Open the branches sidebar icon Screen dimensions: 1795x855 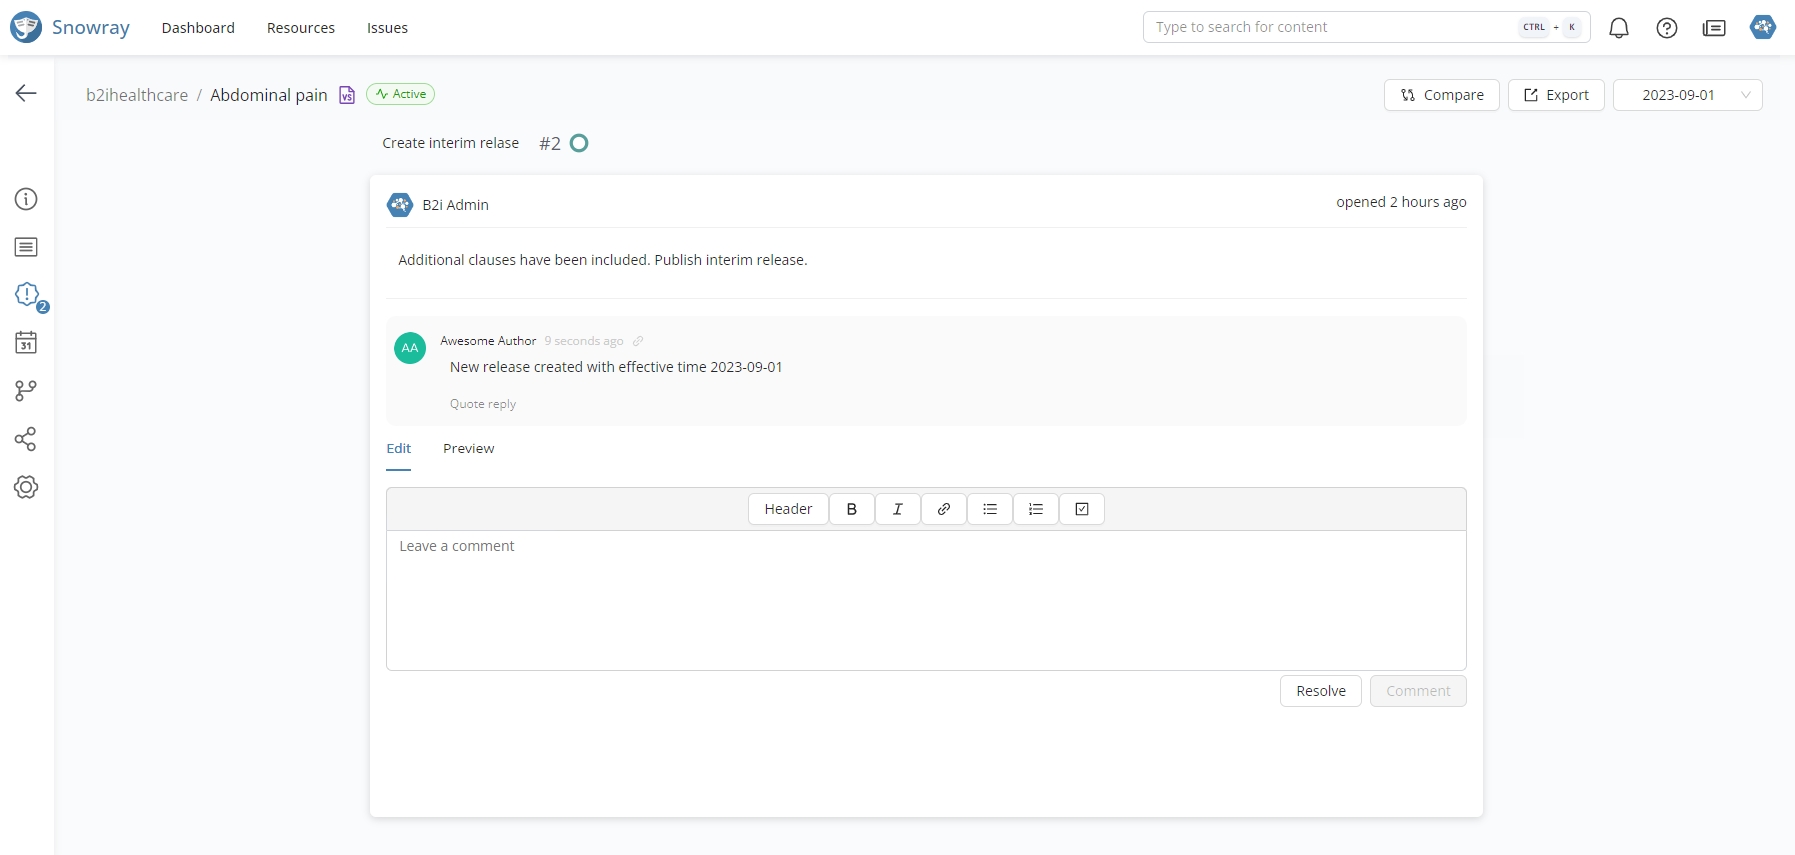(x=26, y=391)
